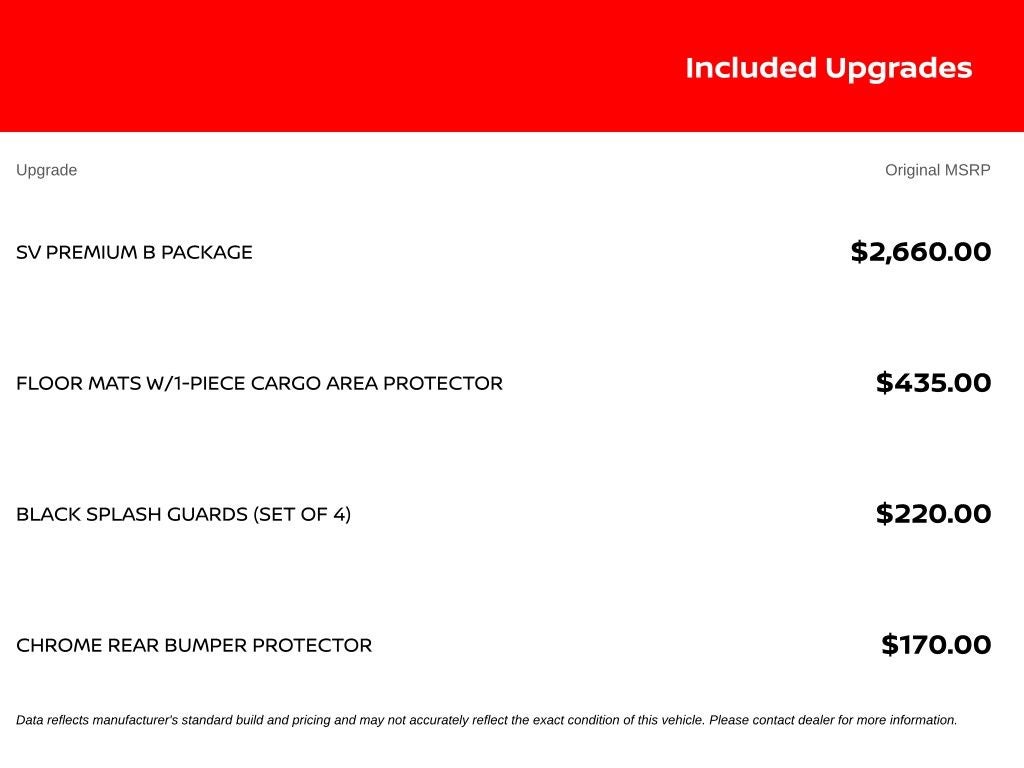
Task: Select the Original MSRP column header
Action: [938, 170]
